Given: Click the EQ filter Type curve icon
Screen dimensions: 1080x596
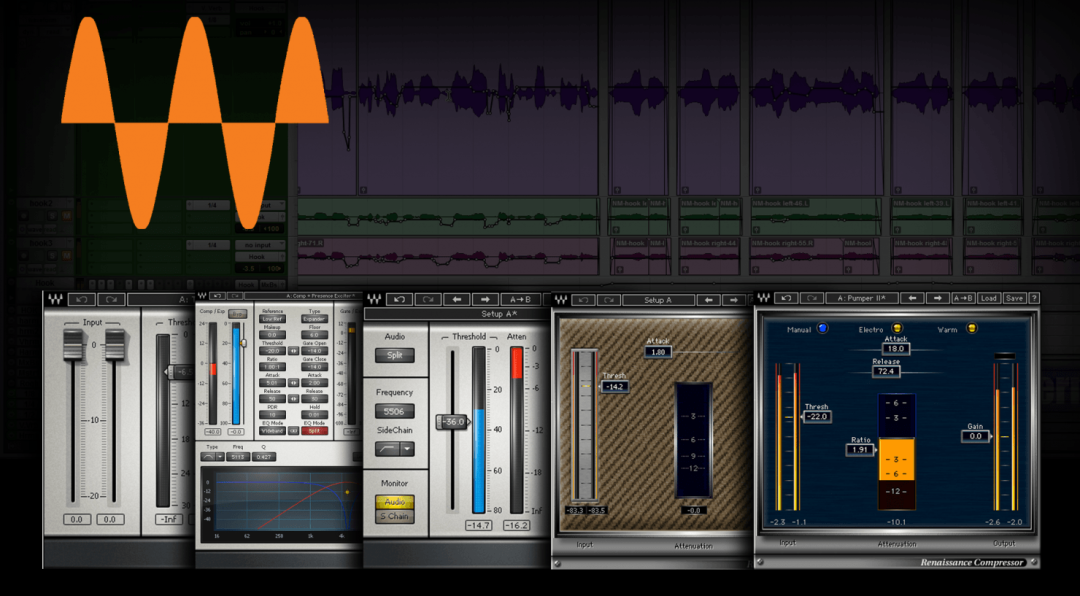Looking at the screenshot, I should click(207, 457).
